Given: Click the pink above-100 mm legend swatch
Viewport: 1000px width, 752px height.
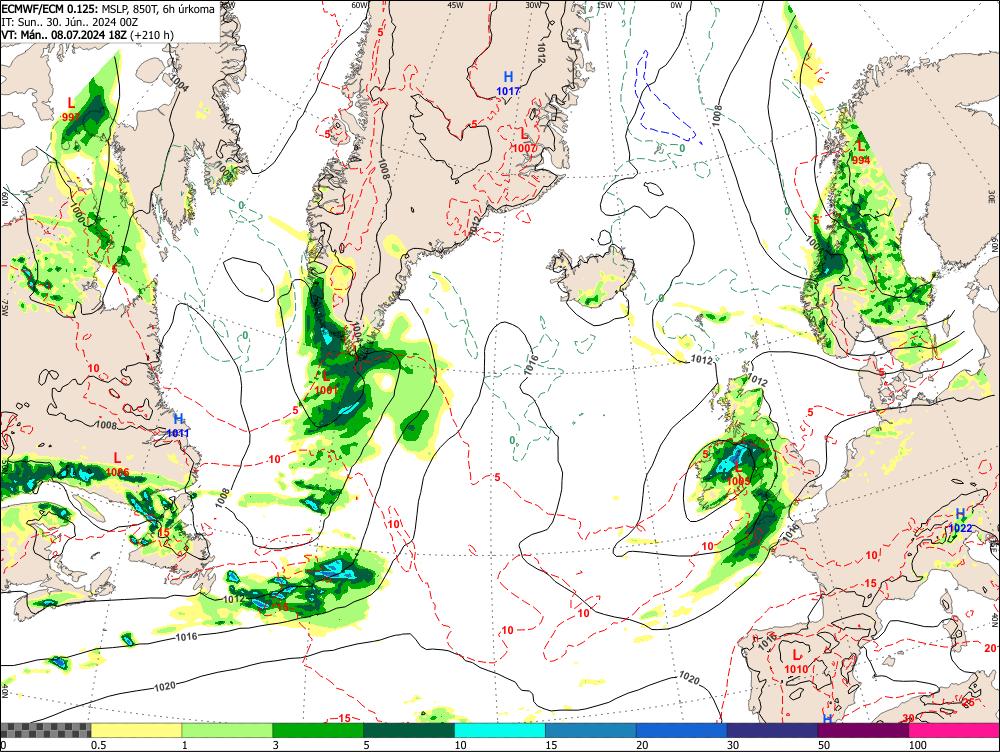Looking at the screenshot, I should point(954,730).
